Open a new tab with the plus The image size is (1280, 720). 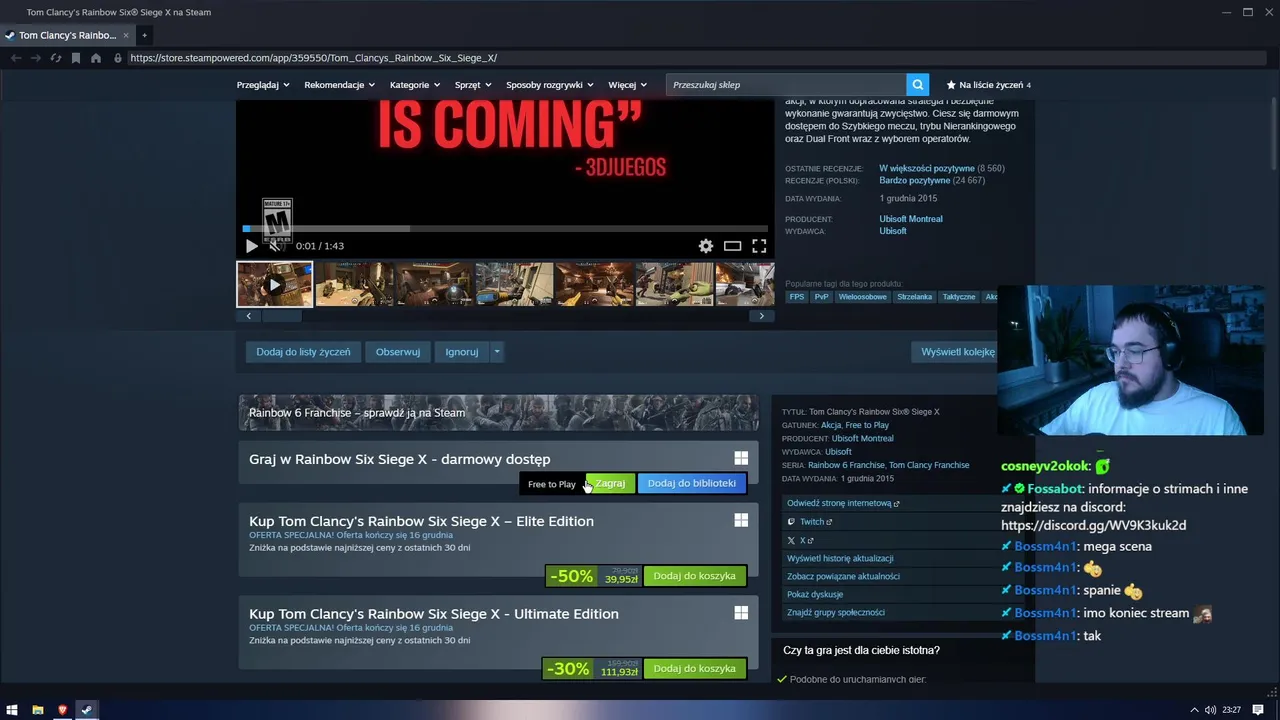click(x=144, y=35)
